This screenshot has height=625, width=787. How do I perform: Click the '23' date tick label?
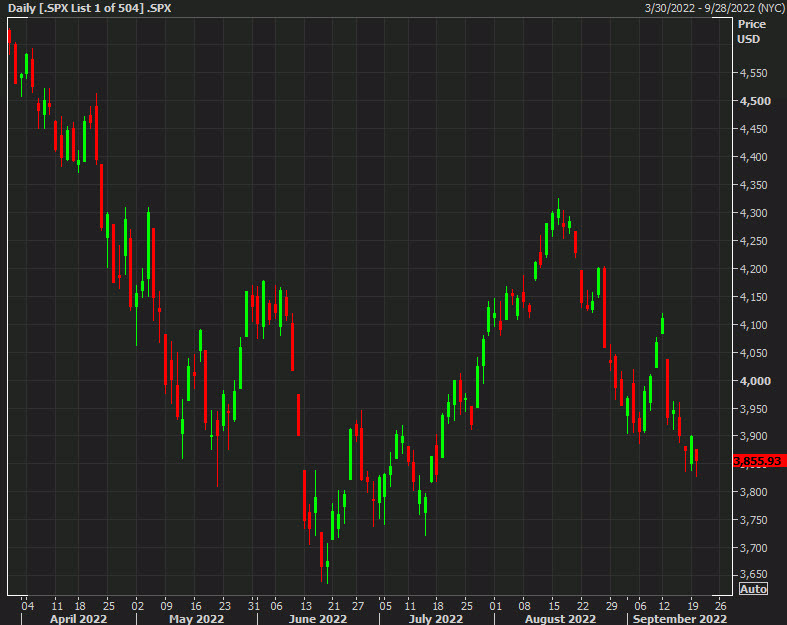tap(225, 606)
